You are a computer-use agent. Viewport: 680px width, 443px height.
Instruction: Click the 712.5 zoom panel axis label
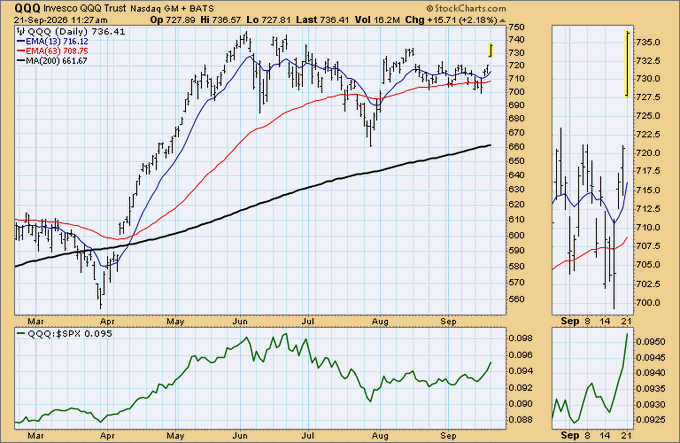(648, 209)
